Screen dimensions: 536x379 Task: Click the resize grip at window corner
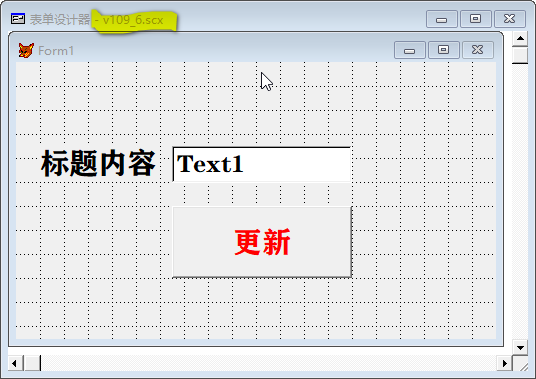(523, 366)
